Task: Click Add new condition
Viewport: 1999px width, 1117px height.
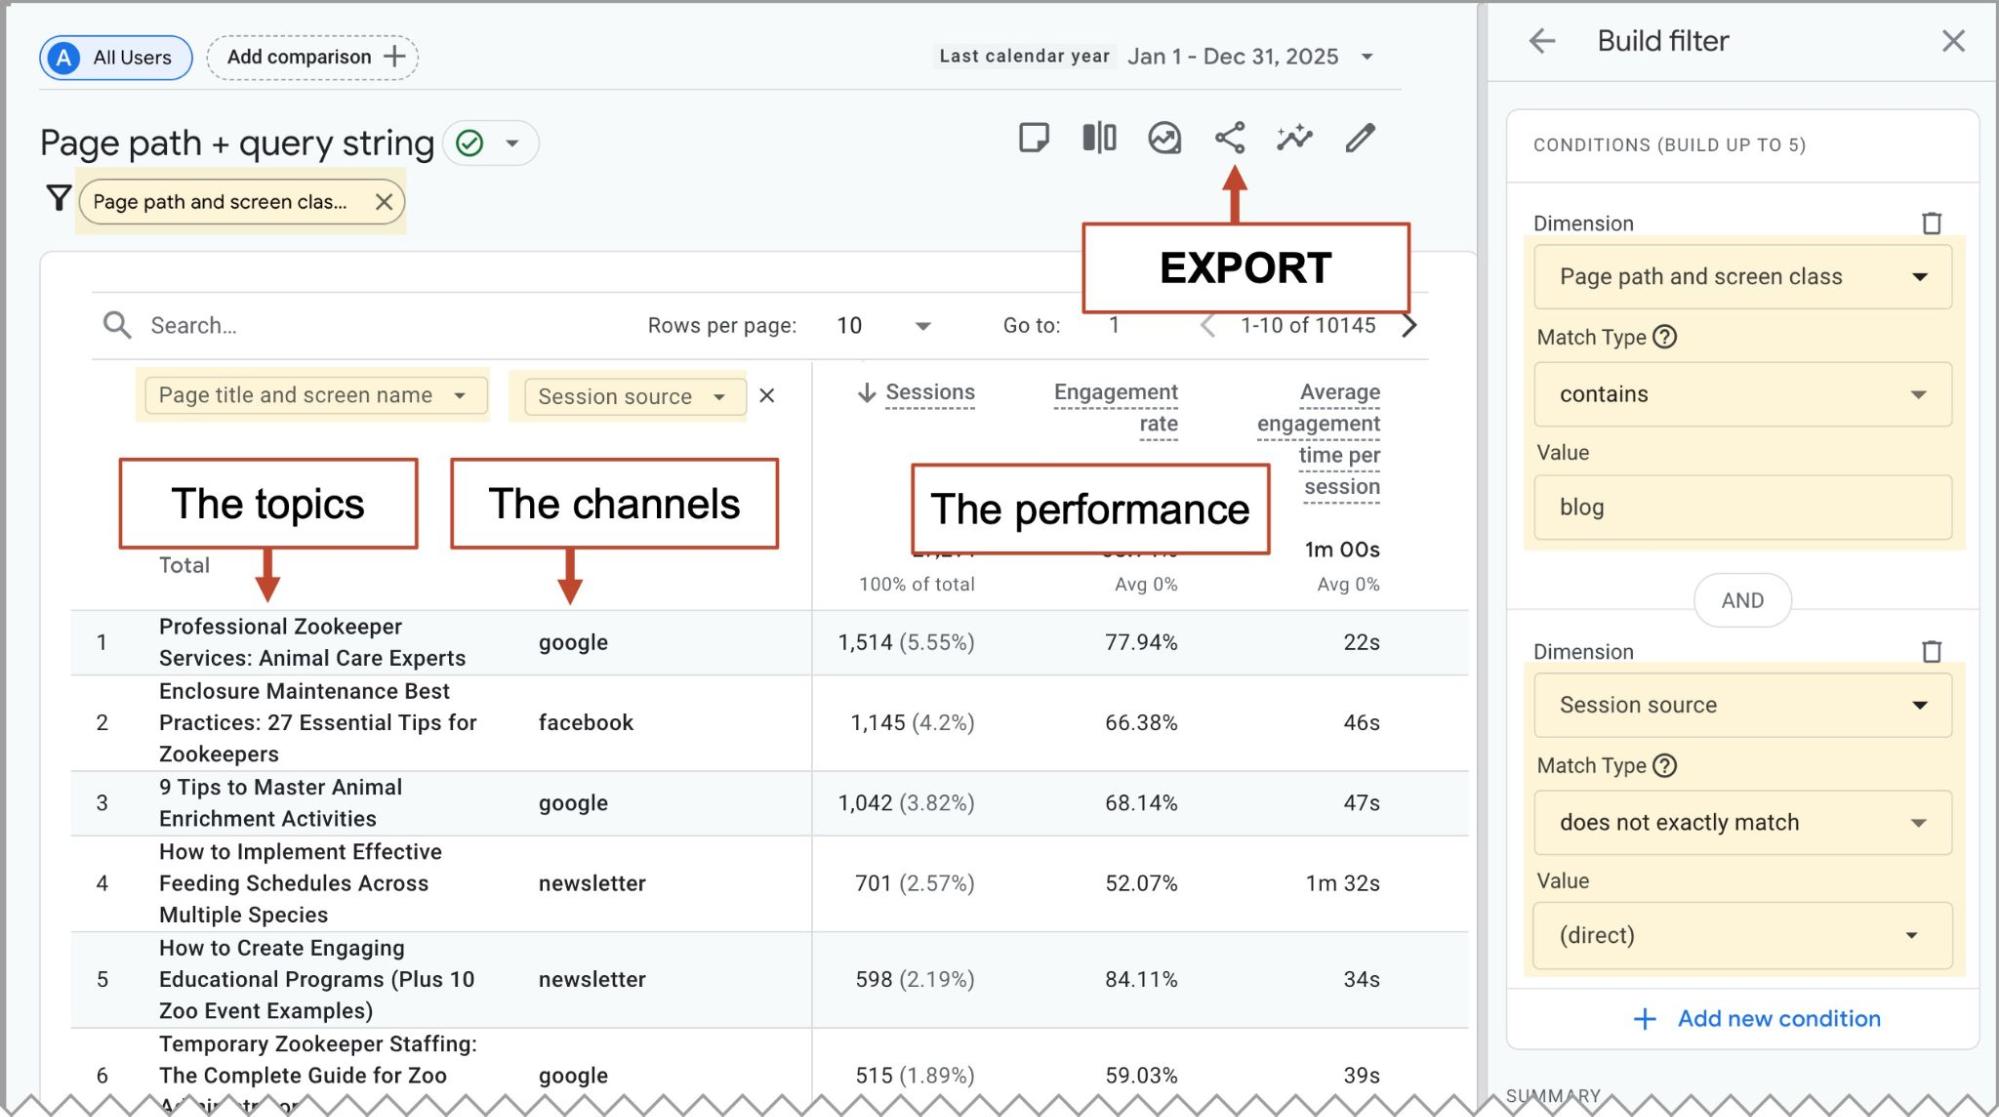Action: click(1757, 1019)
